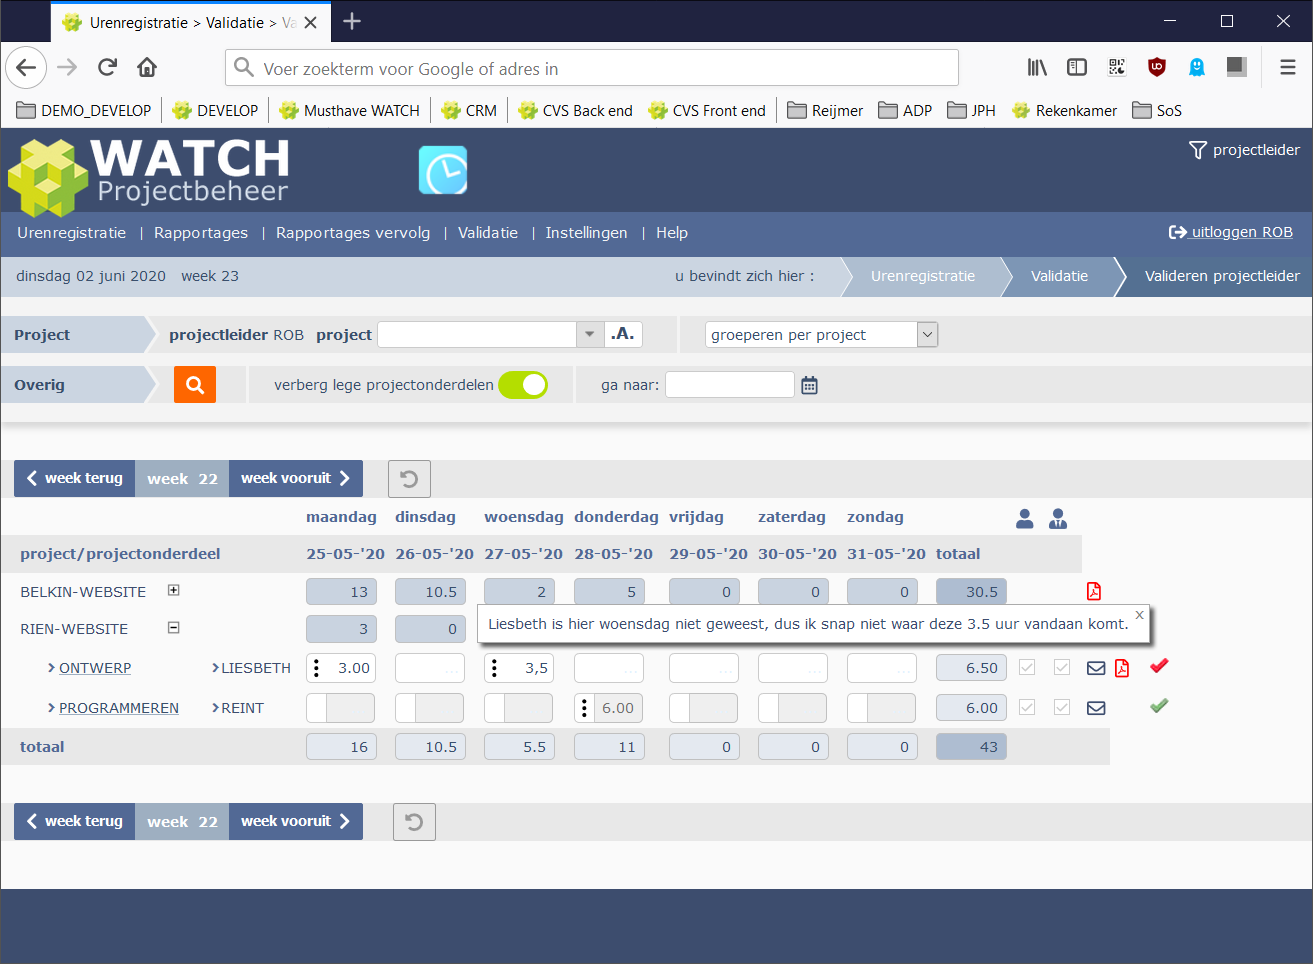The image size is (1313, 964).
Task: Click the clock icon in the header
Action: click(x=443, y=171)
